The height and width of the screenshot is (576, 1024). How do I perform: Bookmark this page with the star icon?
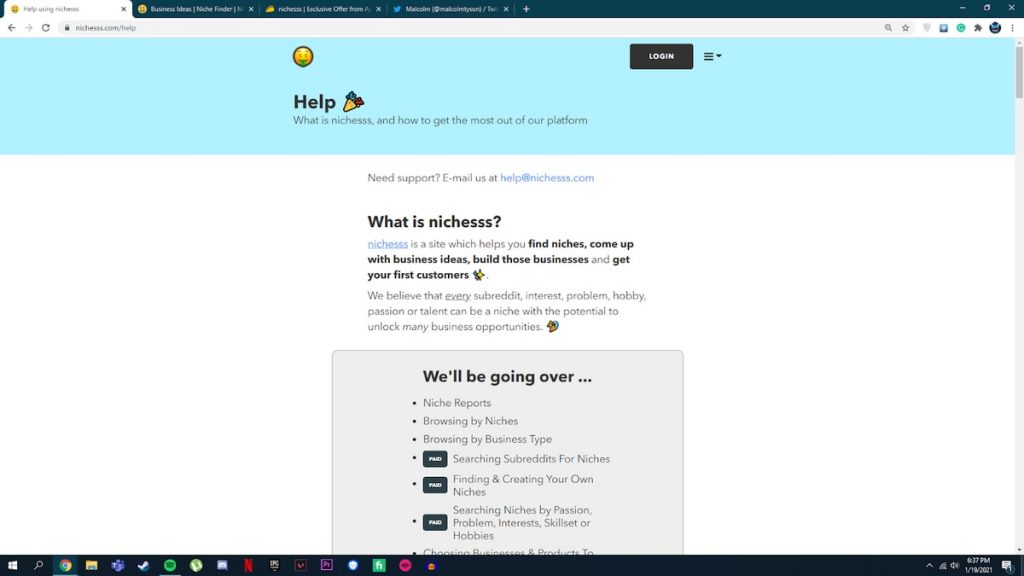(906, 28)
